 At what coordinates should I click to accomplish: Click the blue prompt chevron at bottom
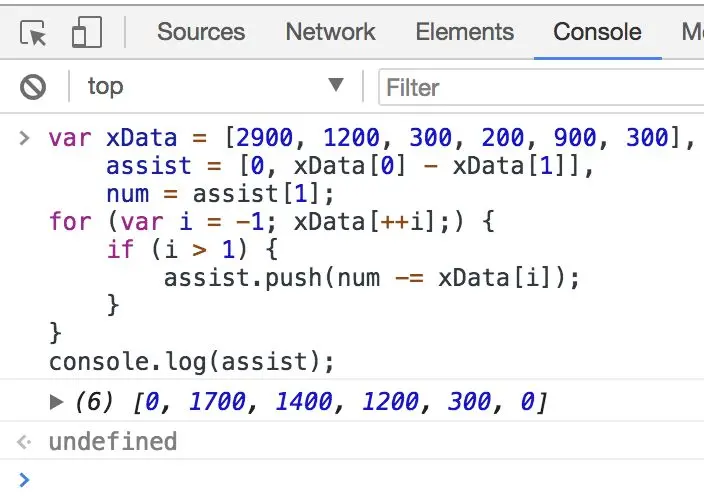click(x=24, y=480)
